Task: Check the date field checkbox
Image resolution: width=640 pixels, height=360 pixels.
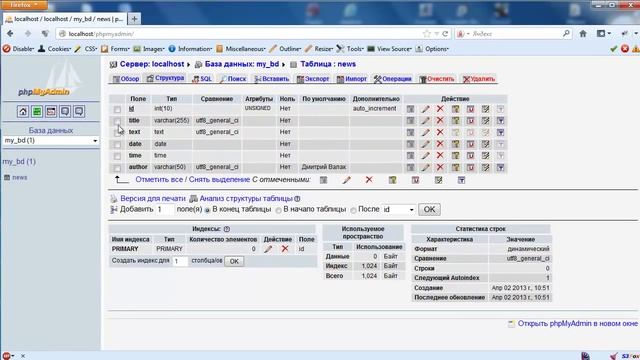Action: click(x=118, y=144)
